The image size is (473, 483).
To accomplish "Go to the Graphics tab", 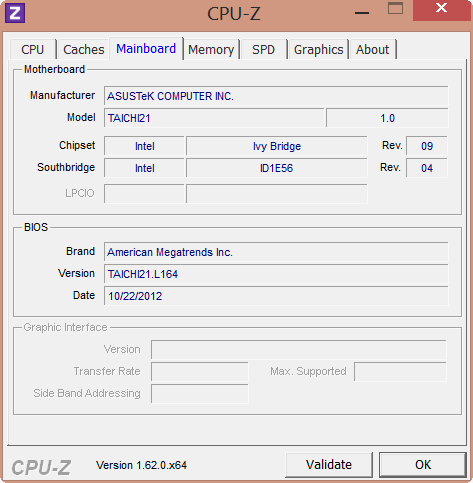I will click(x=318, y=49).
